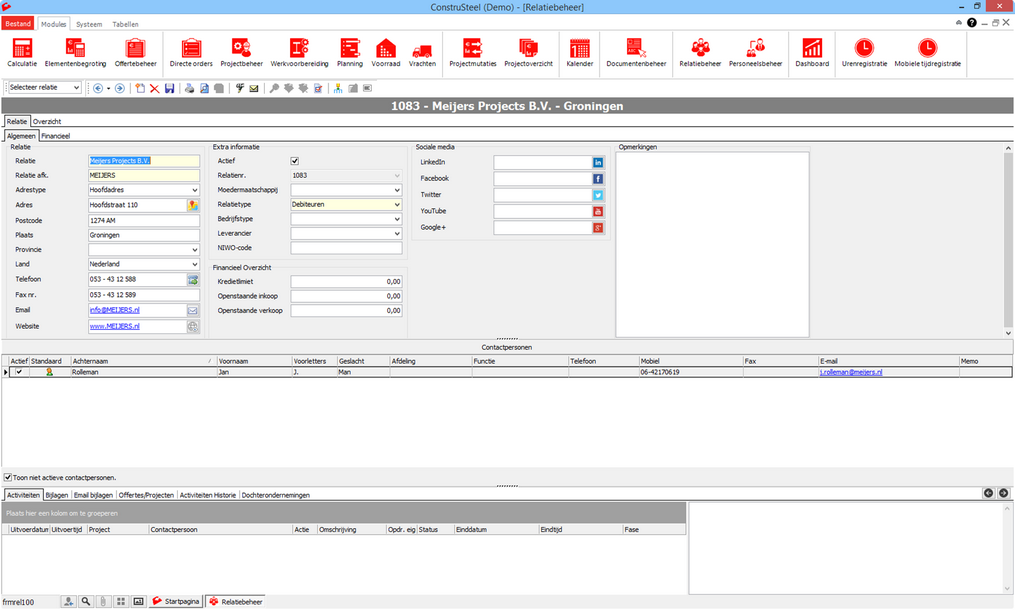Viewport: 1015px width, 610px height.
Task: Go to the Voorraad module
Action: [x=386, y=52]
